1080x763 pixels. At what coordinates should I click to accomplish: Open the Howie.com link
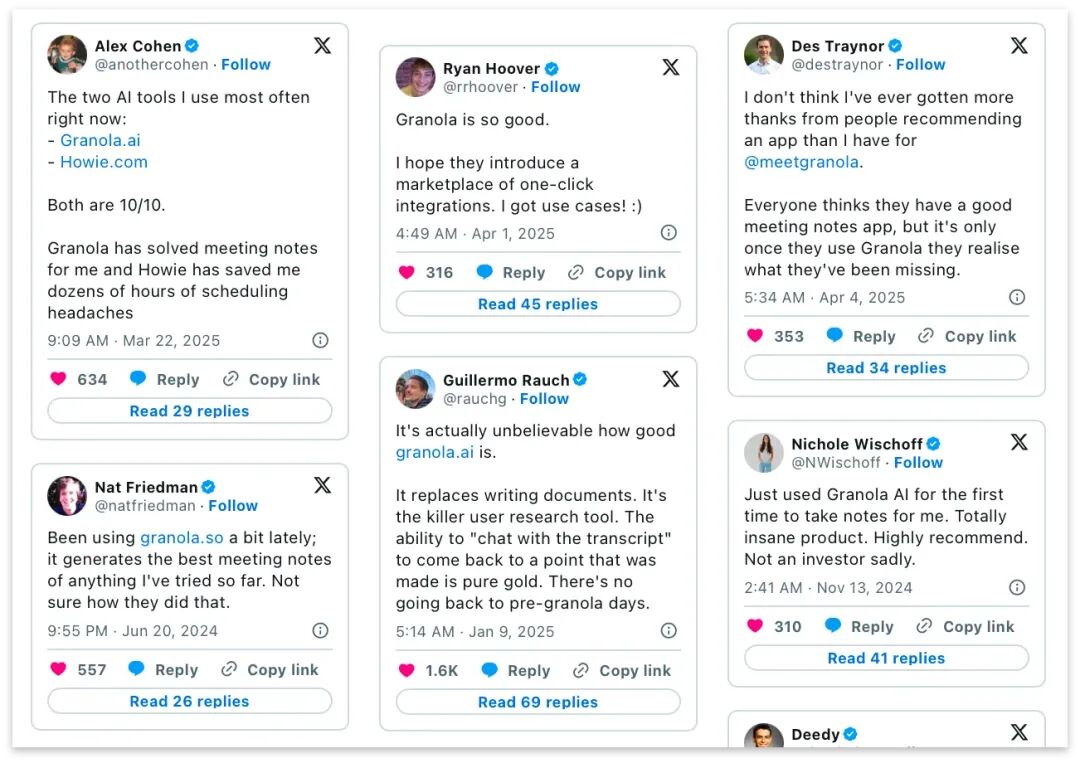[104, 162]
